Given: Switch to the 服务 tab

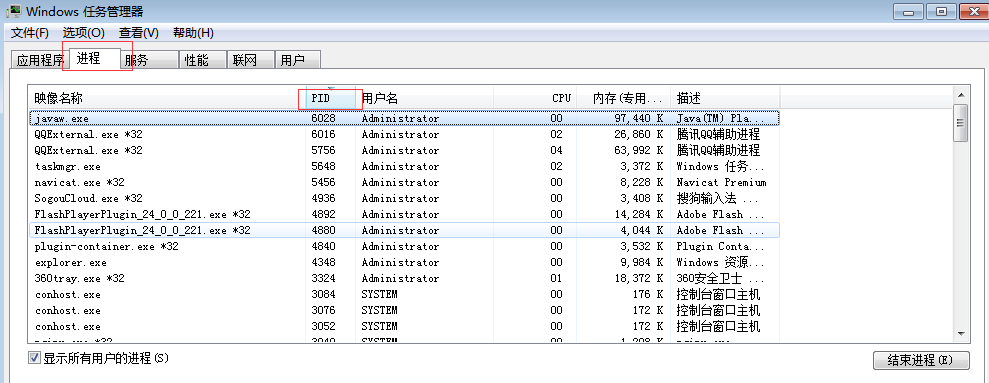Looking at the screenshot, I should click(149, 60).
